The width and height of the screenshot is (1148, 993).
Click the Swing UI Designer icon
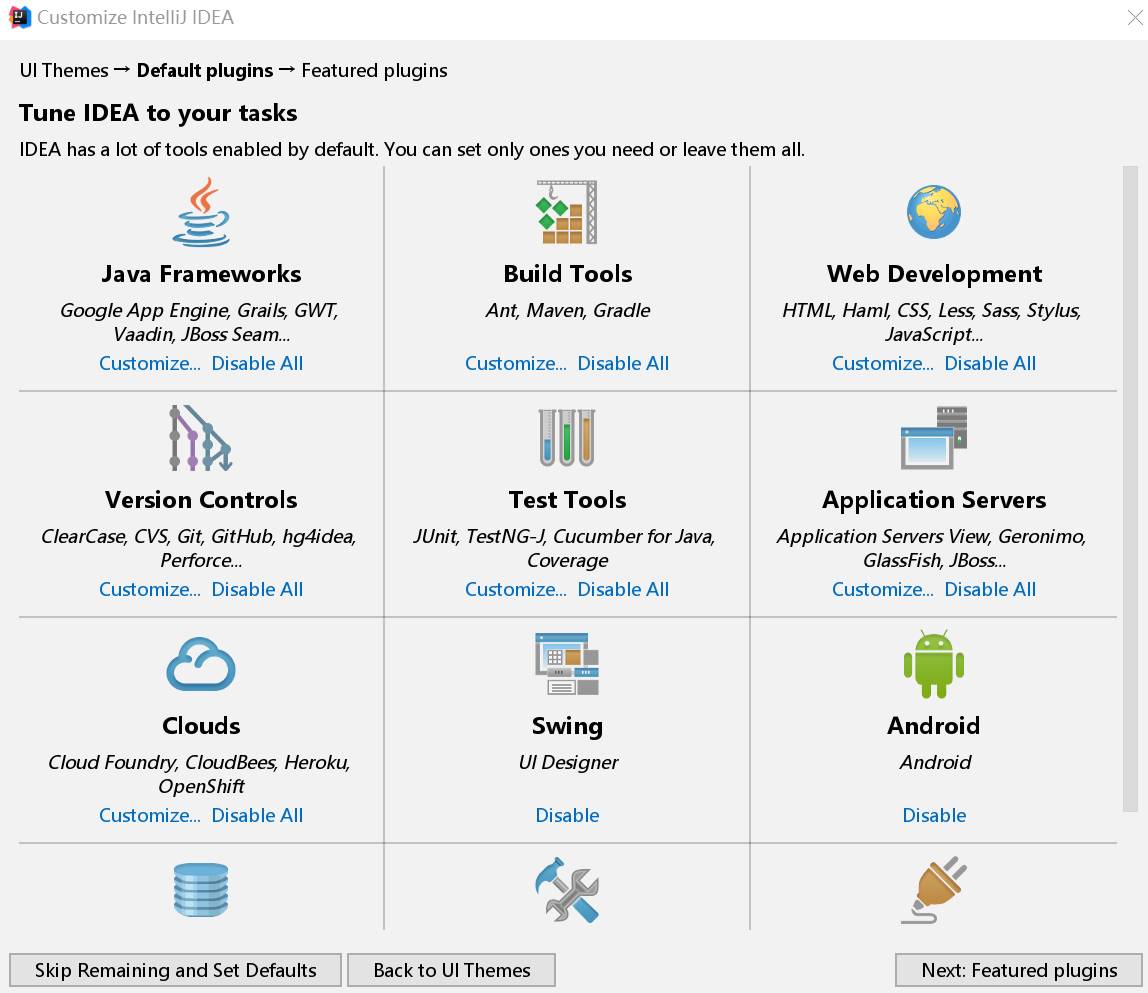click(x=567, y=664)
